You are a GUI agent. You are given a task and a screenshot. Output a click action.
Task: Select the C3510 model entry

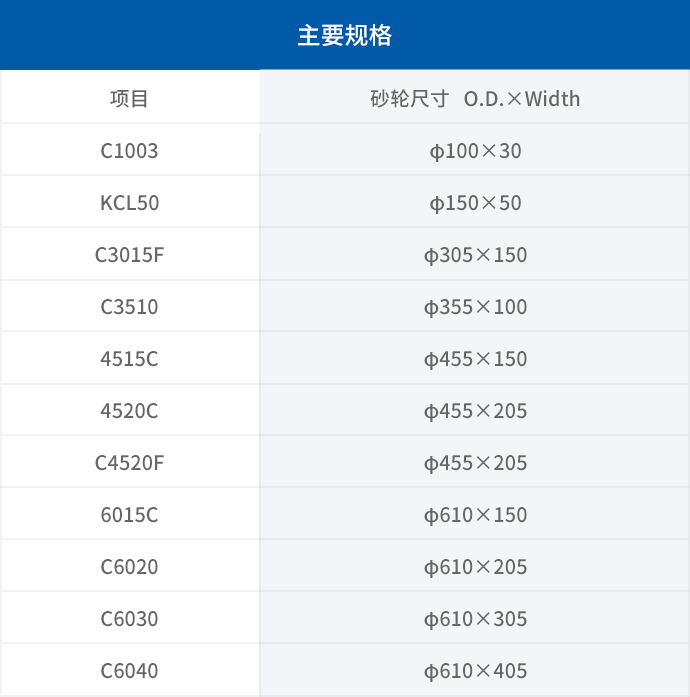129,307
